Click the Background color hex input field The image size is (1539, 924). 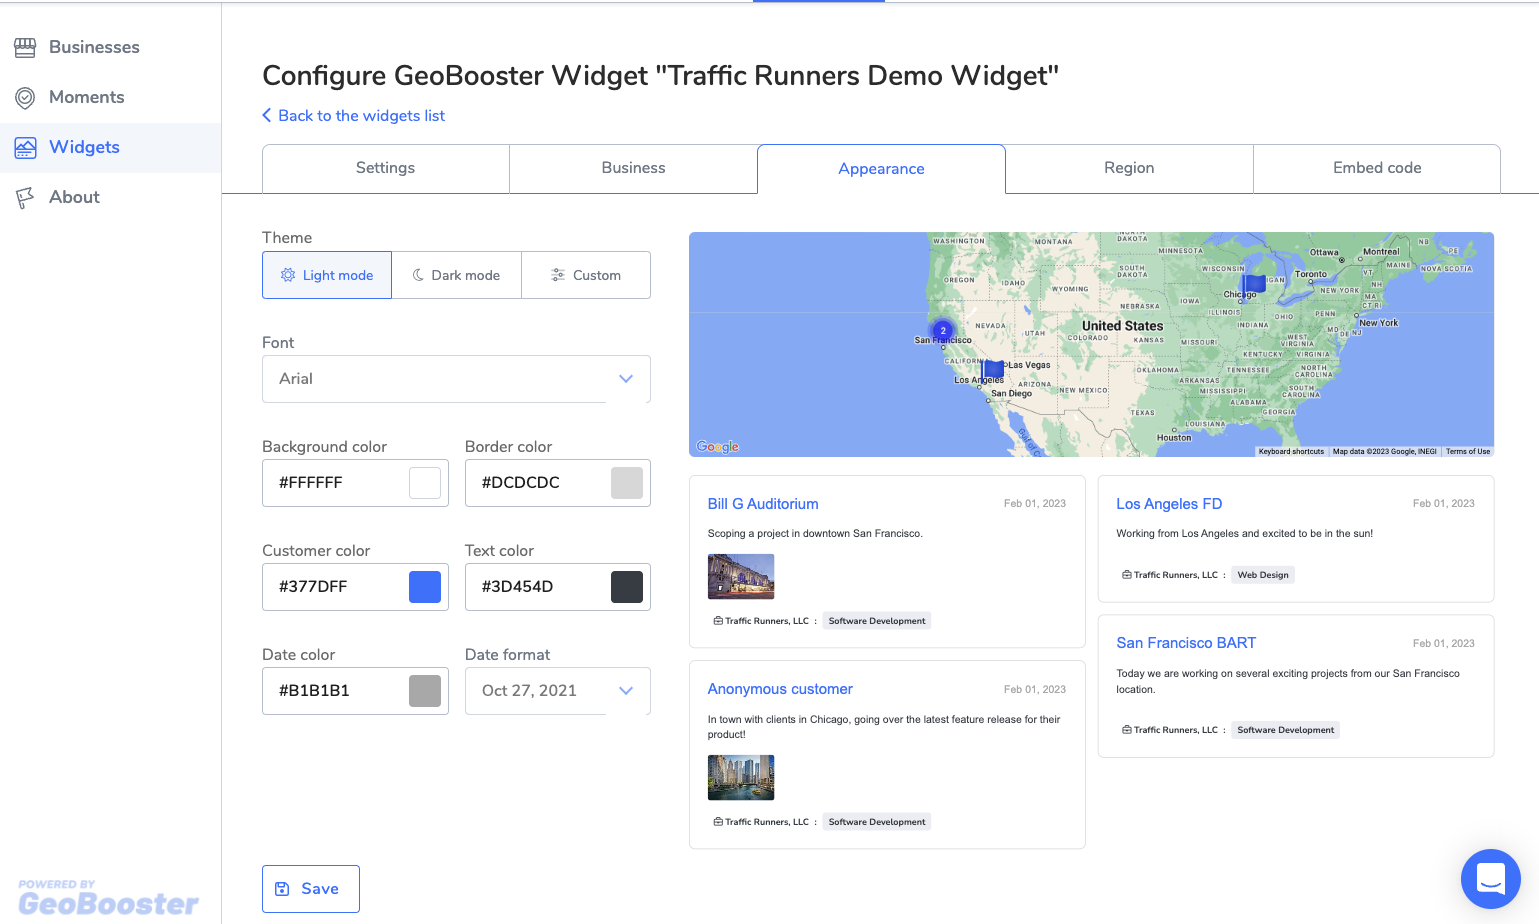point(335,483)
